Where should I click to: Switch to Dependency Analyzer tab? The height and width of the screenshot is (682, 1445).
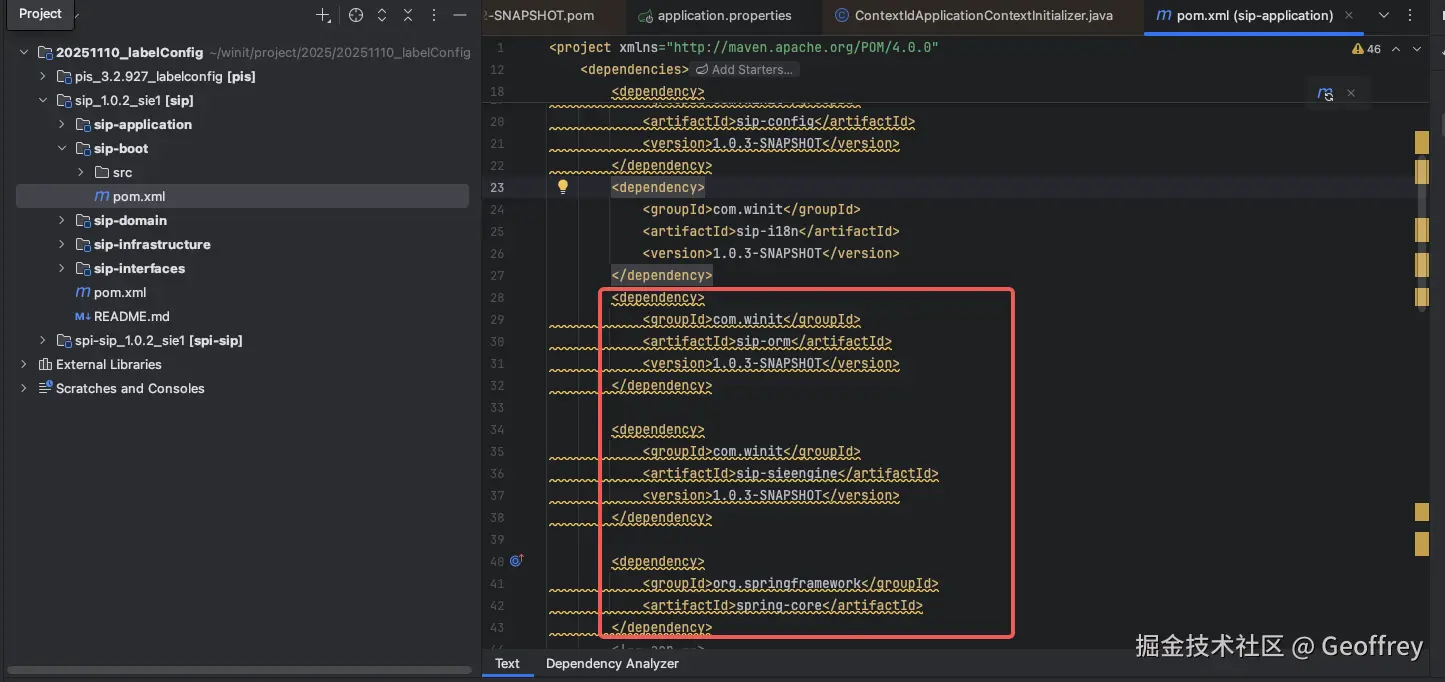pos(612,663)
